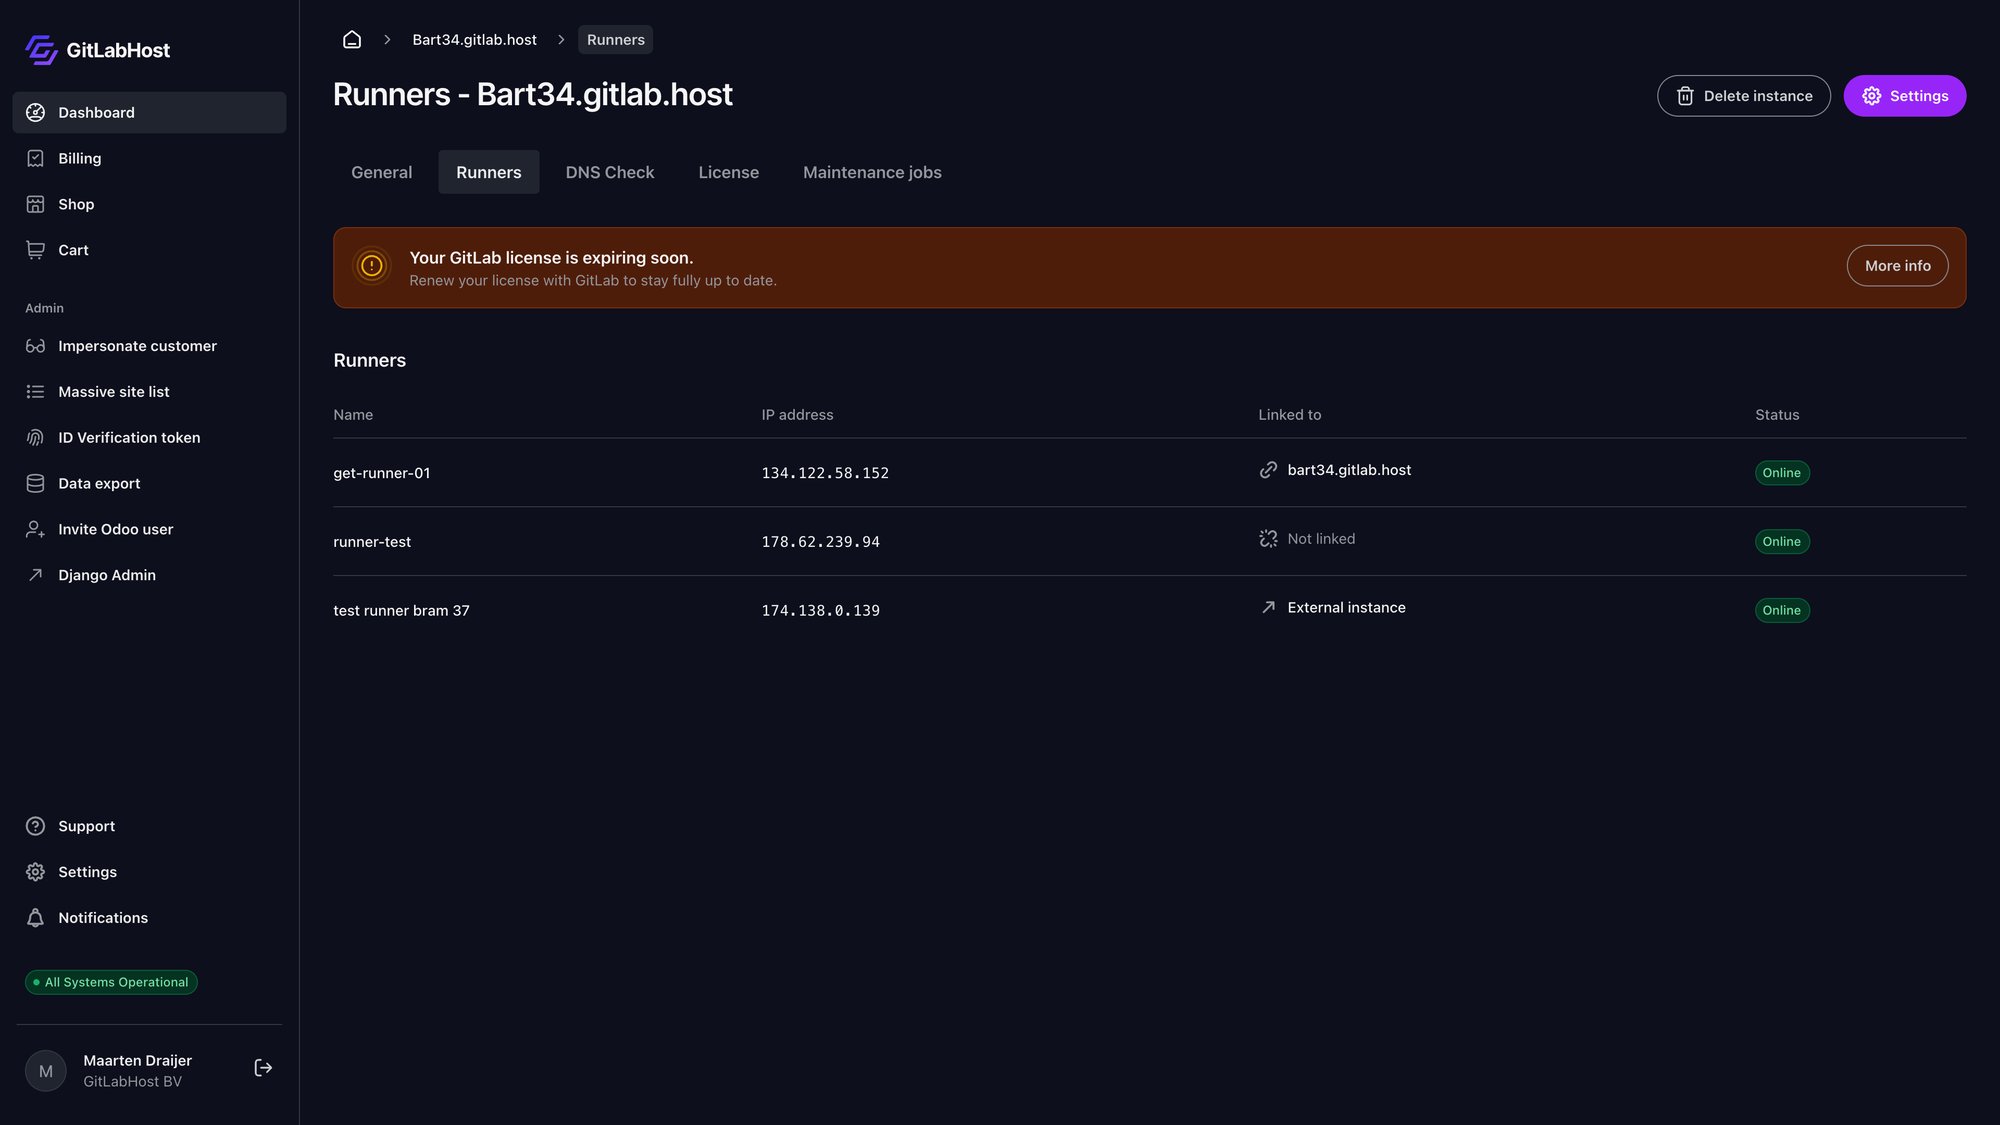Open the Billing section icon
Image resolution: width=2000 pixels, height=1125 pixels.
point(35,158)
